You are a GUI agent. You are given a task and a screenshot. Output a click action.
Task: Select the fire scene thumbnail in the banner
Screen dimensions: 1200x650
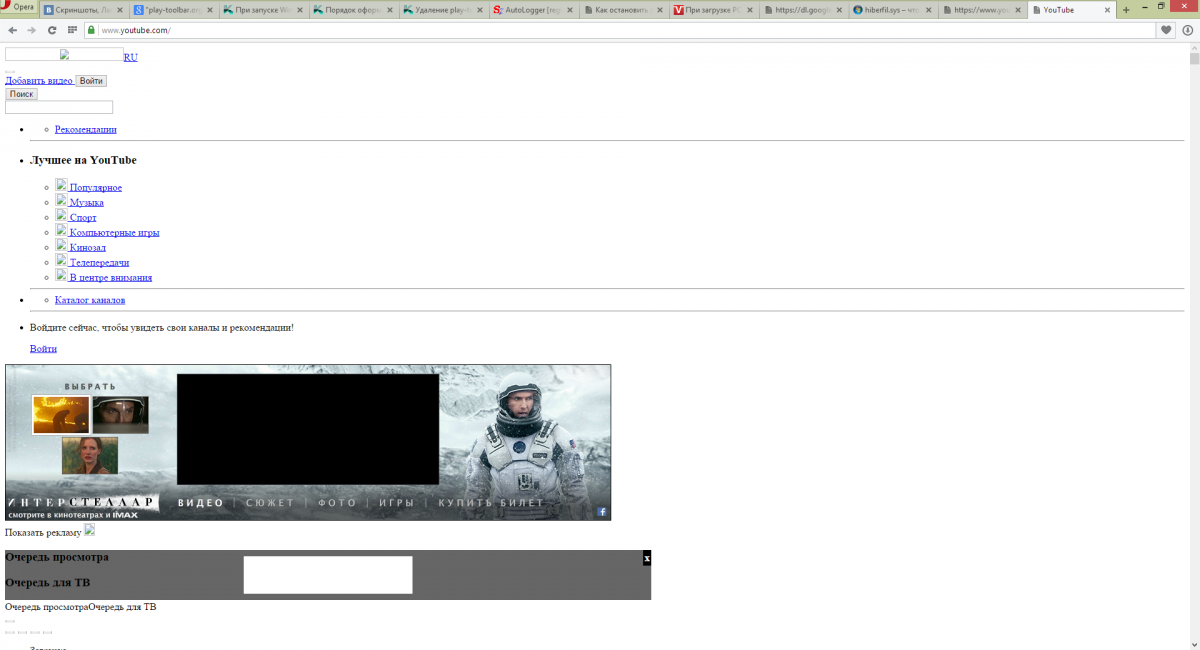61,415
